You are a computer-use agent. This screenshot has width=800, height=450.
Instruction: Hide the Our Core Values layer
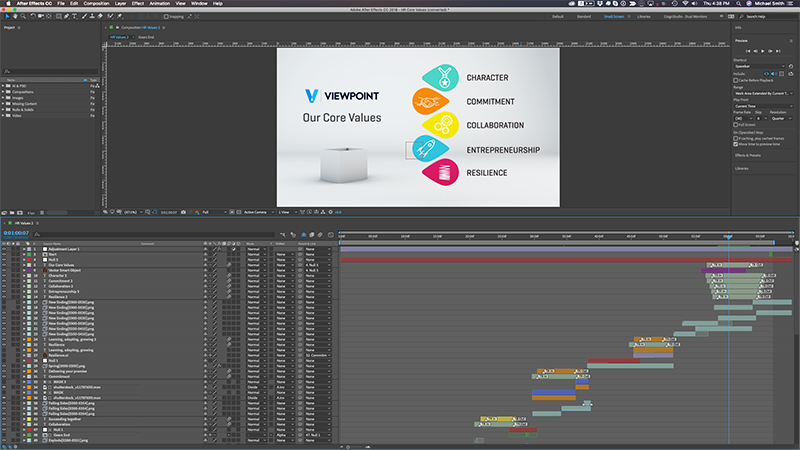tap(4, 265)
